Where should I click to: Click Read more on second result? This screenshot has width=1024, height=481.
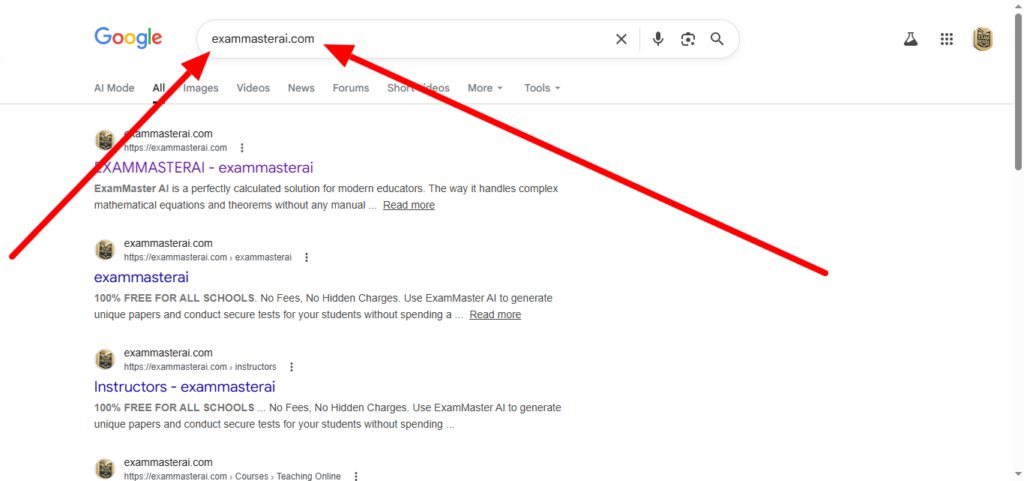point(495,315)
